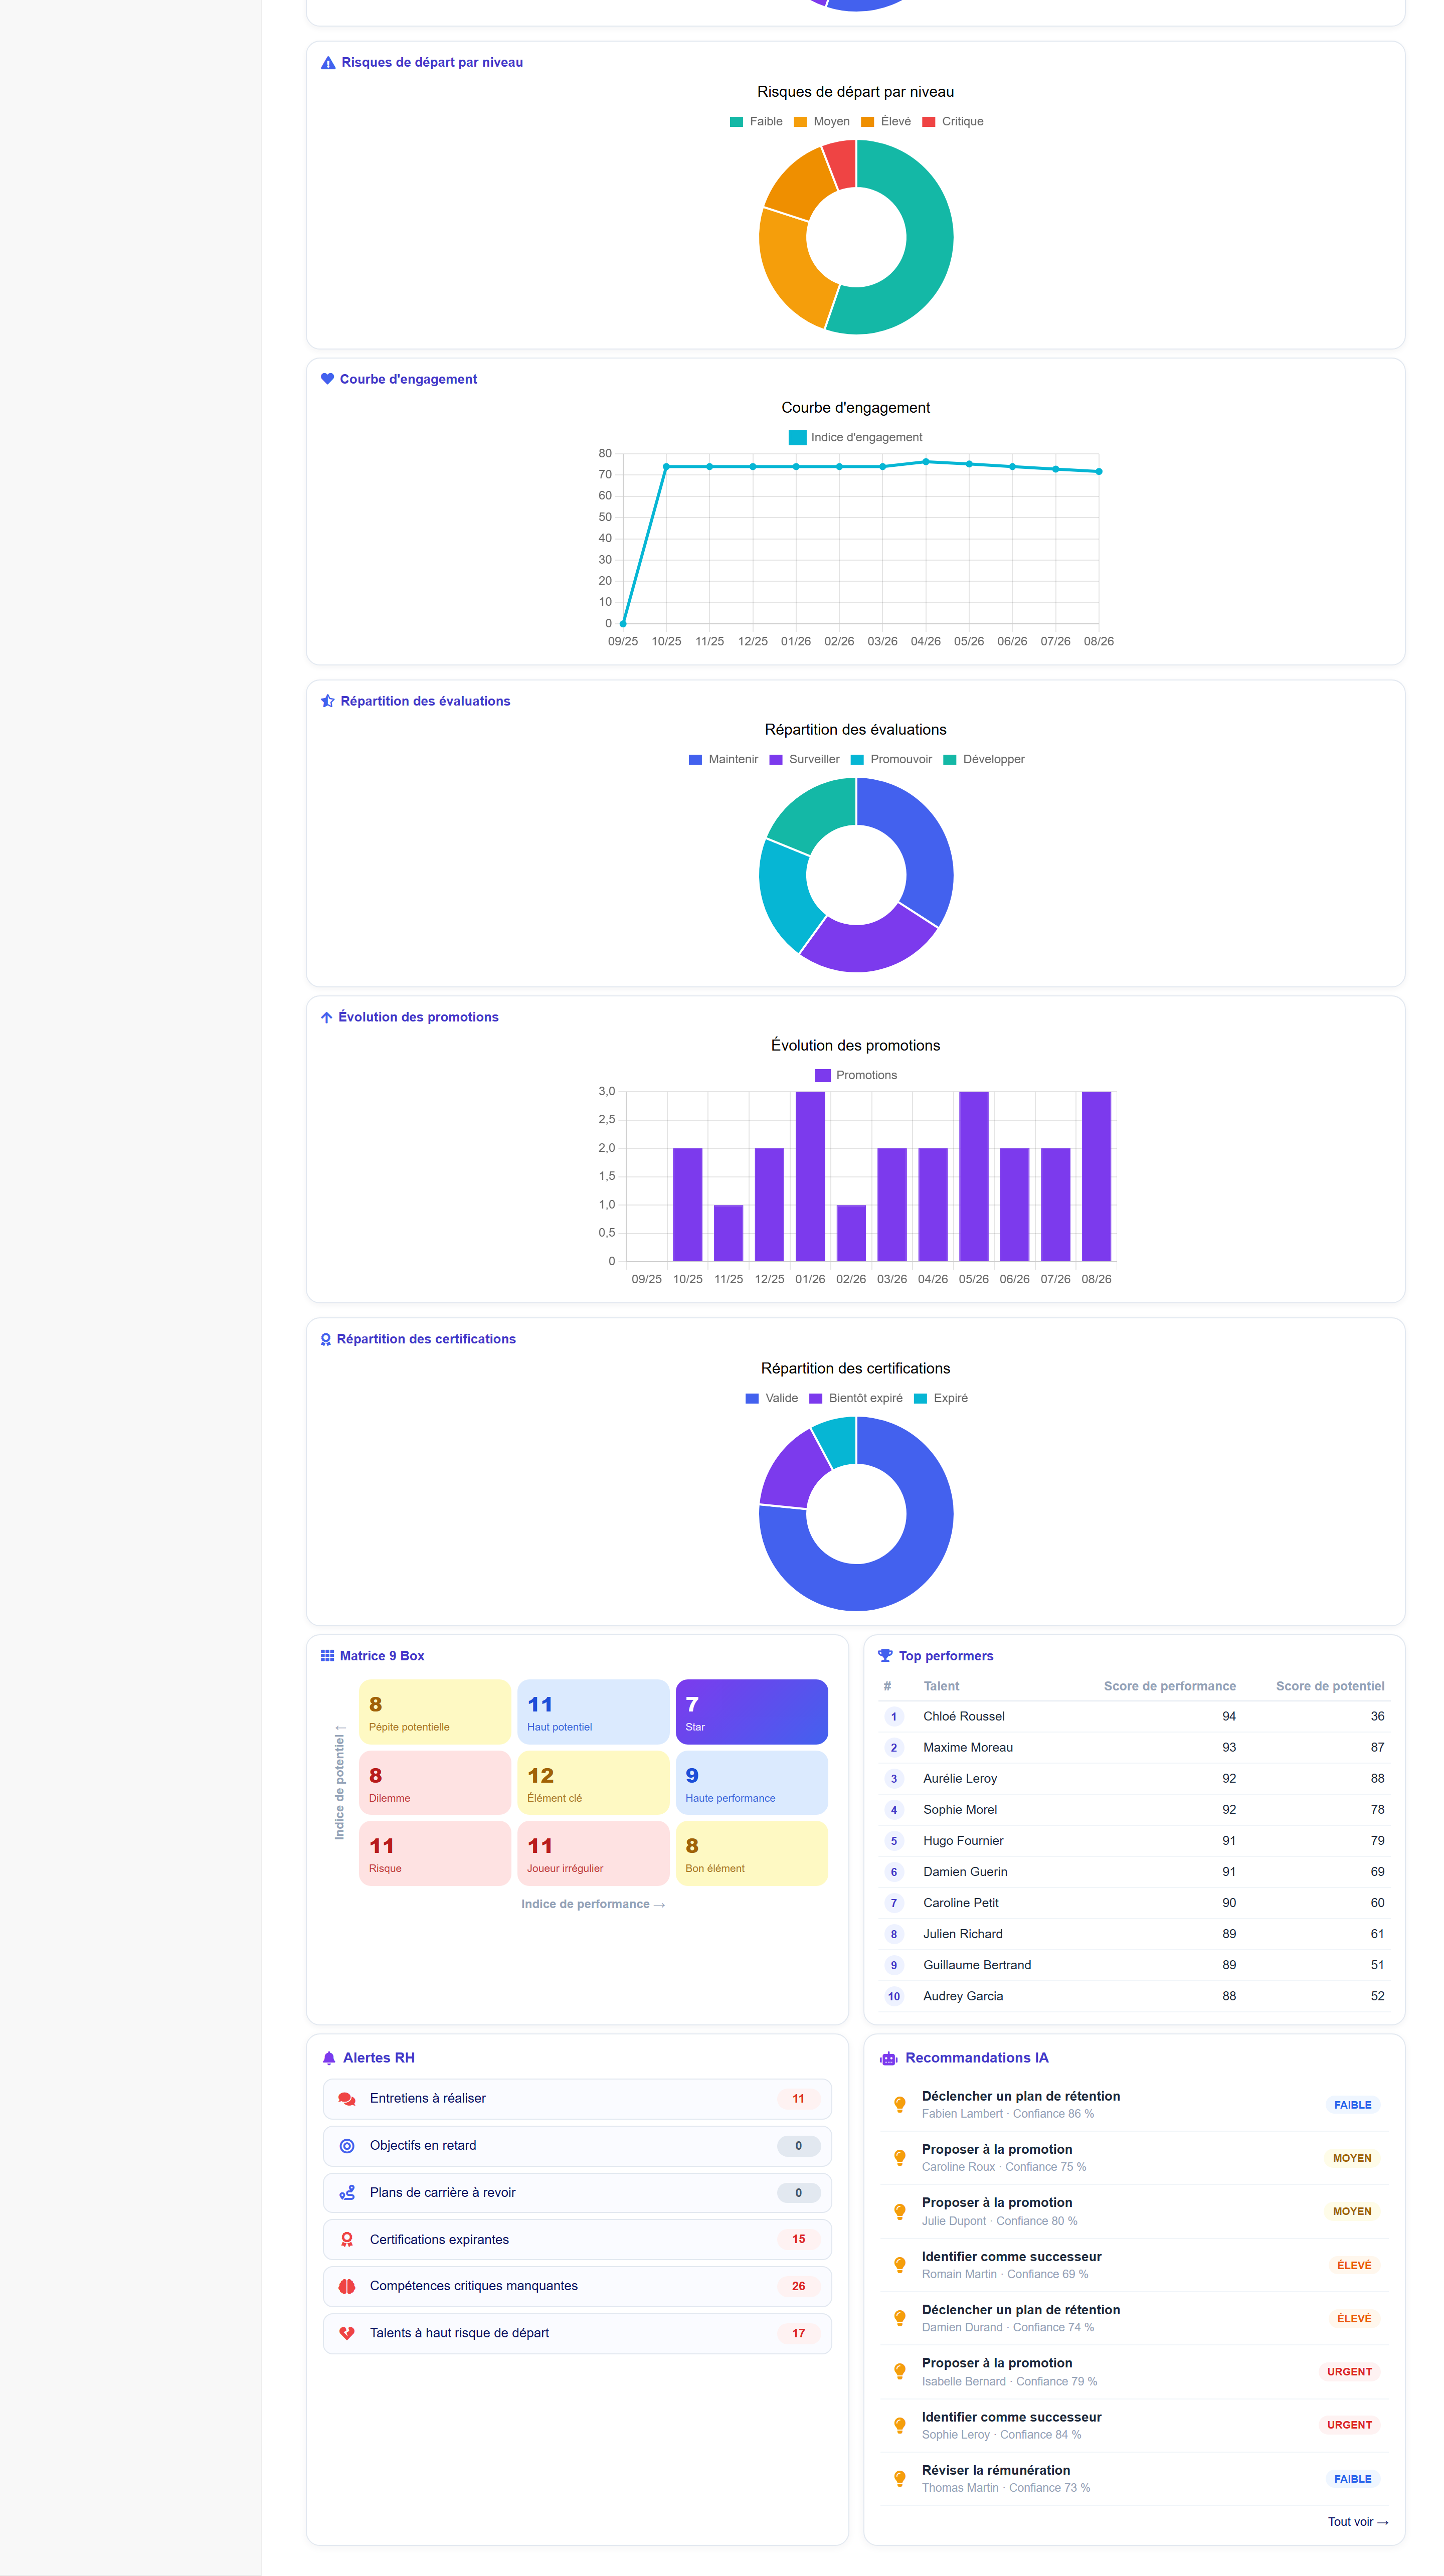Toggle the Promotions legend in bar chart
Viewport: 1444px width, 2576px height.
click(x=856, y=1076)
